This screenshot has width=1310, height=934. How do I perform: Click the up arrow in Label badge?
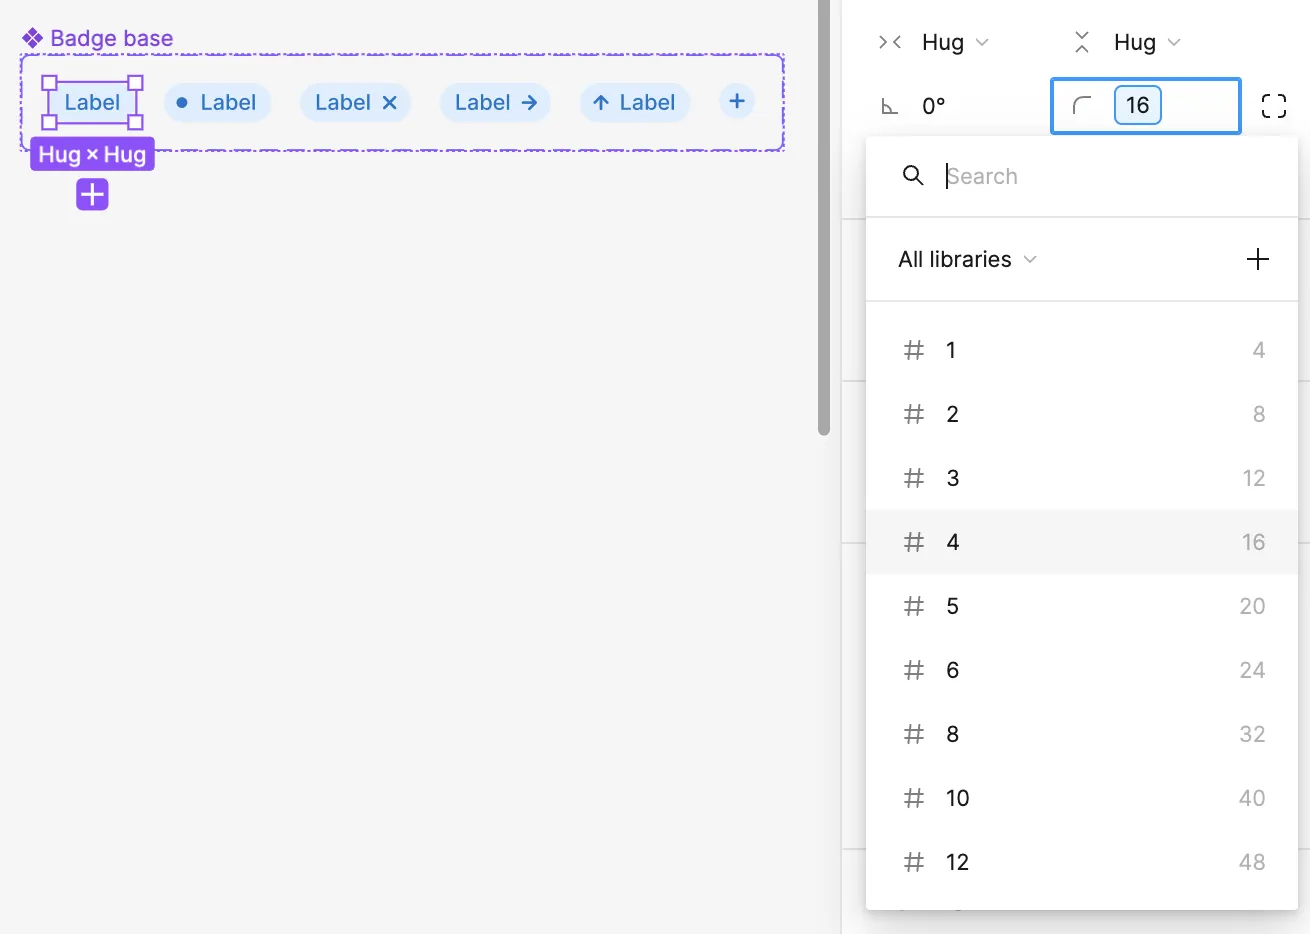pyautogui.click(x=601, y=103)
